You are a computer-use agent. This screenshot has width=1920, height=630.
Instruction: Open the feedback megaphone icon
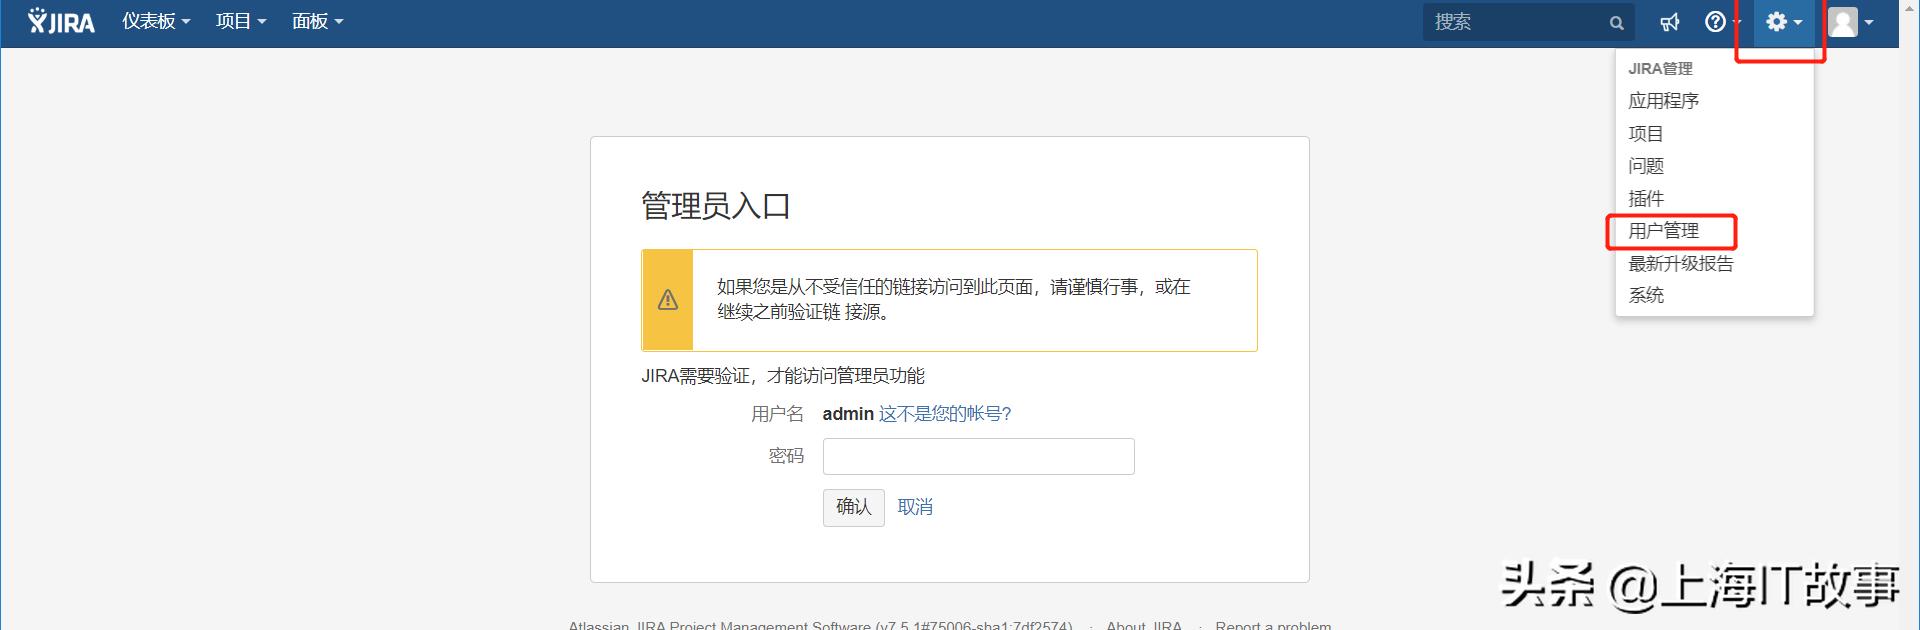click(x=1669, y=22)
